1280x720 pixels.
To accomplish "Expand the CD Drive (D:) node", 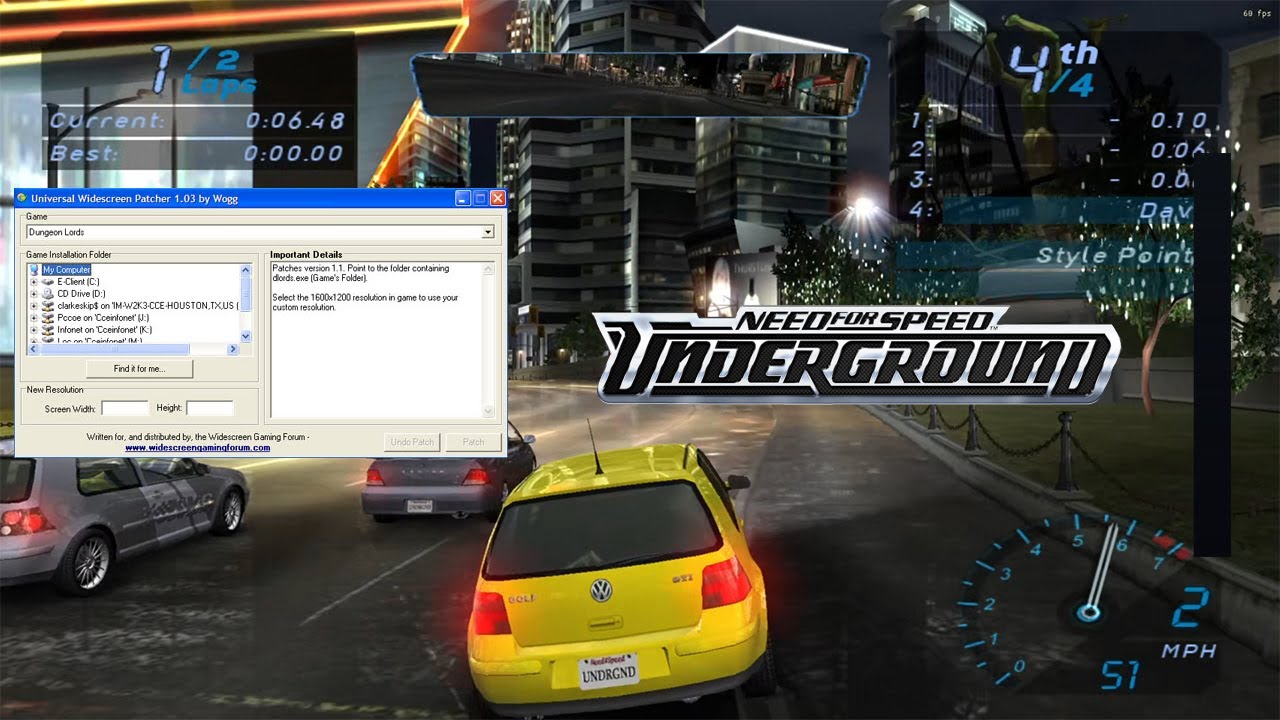I will point(34,294).
